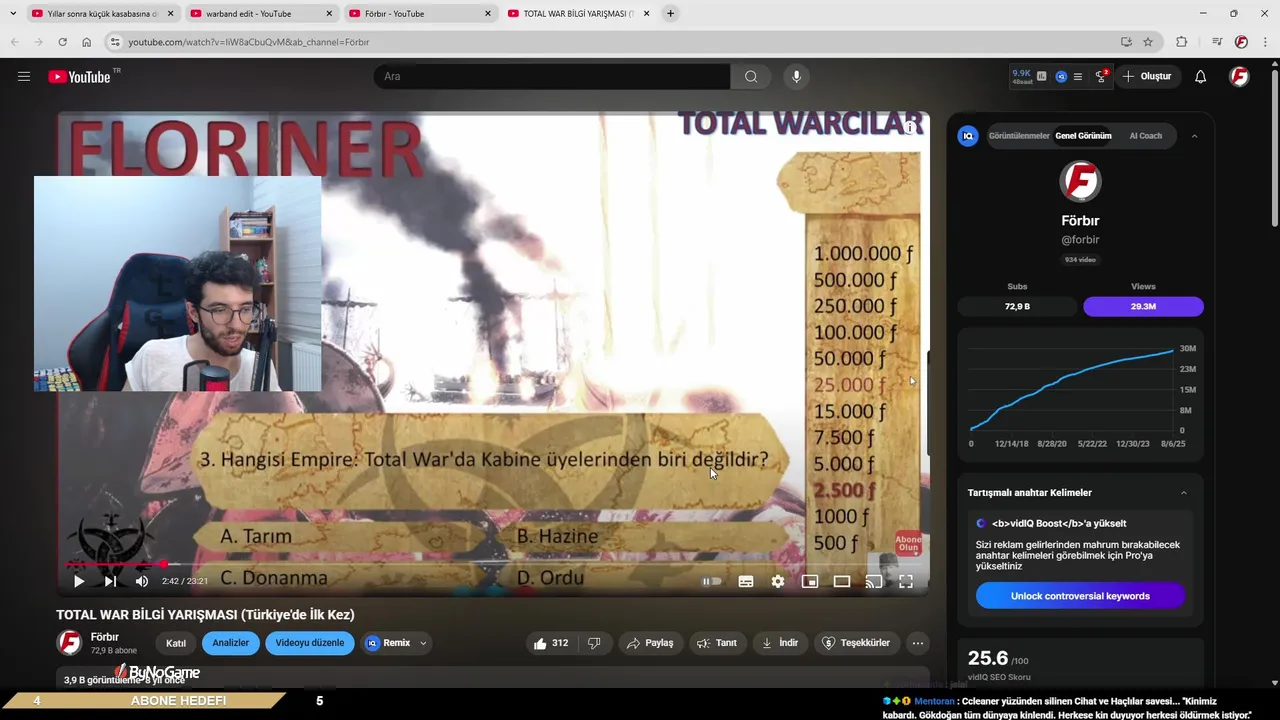Screen dimensions: 1280x720
Task: Open the Chrome three-dot menu
Action: tap(1265, 42)
